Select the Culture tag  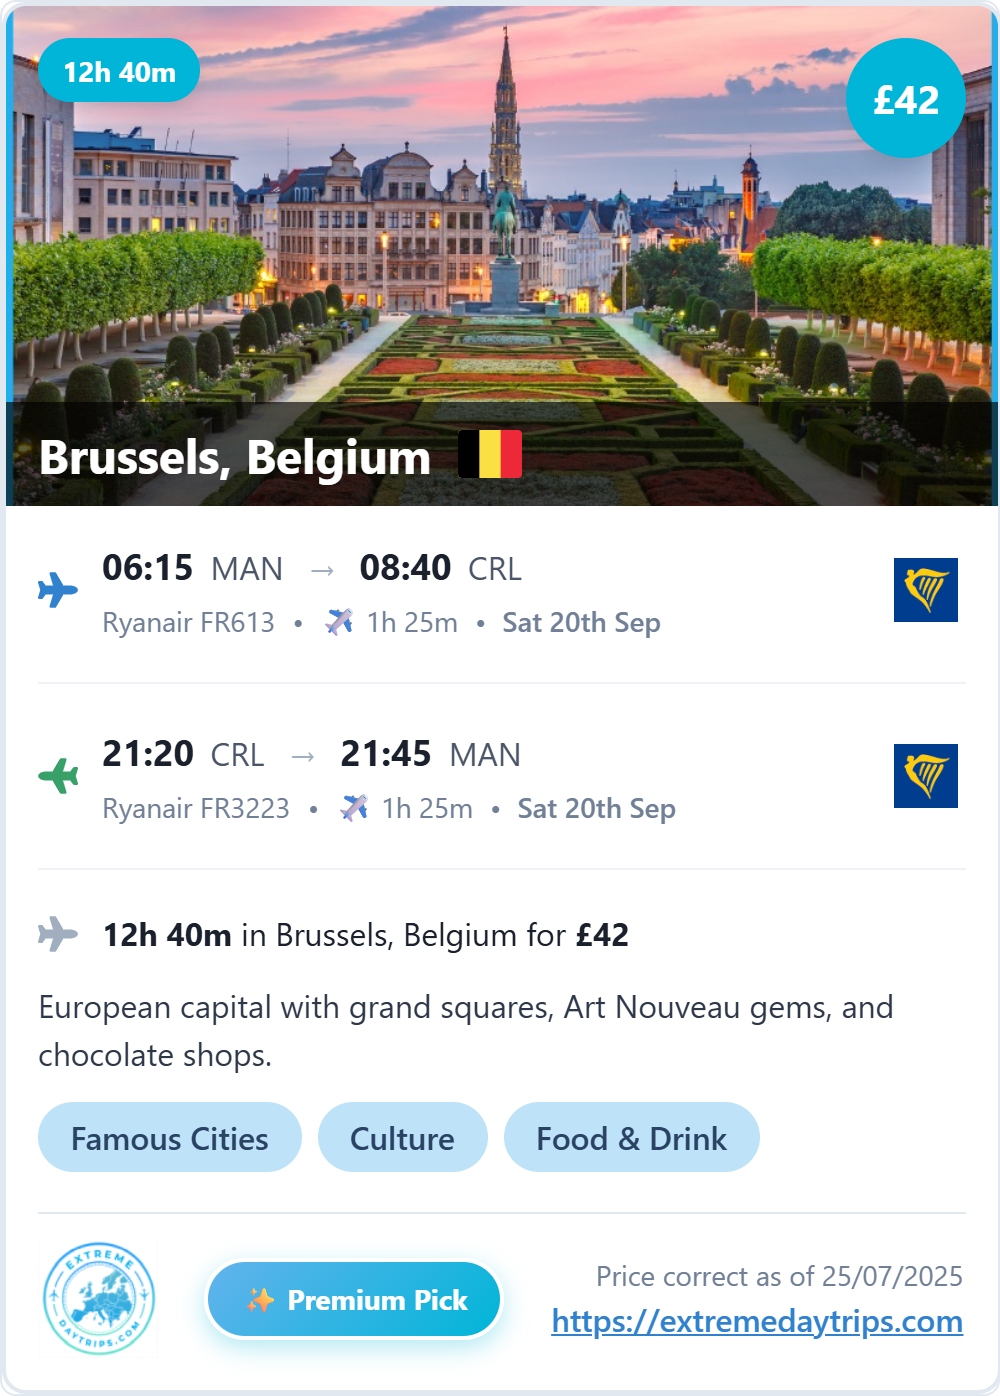click(403, 1137)
